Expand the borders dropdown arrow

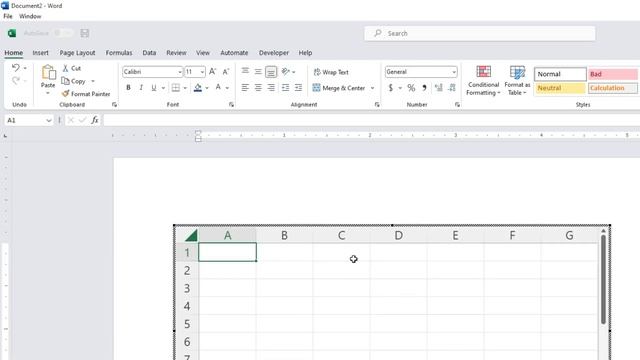[185, 88]
